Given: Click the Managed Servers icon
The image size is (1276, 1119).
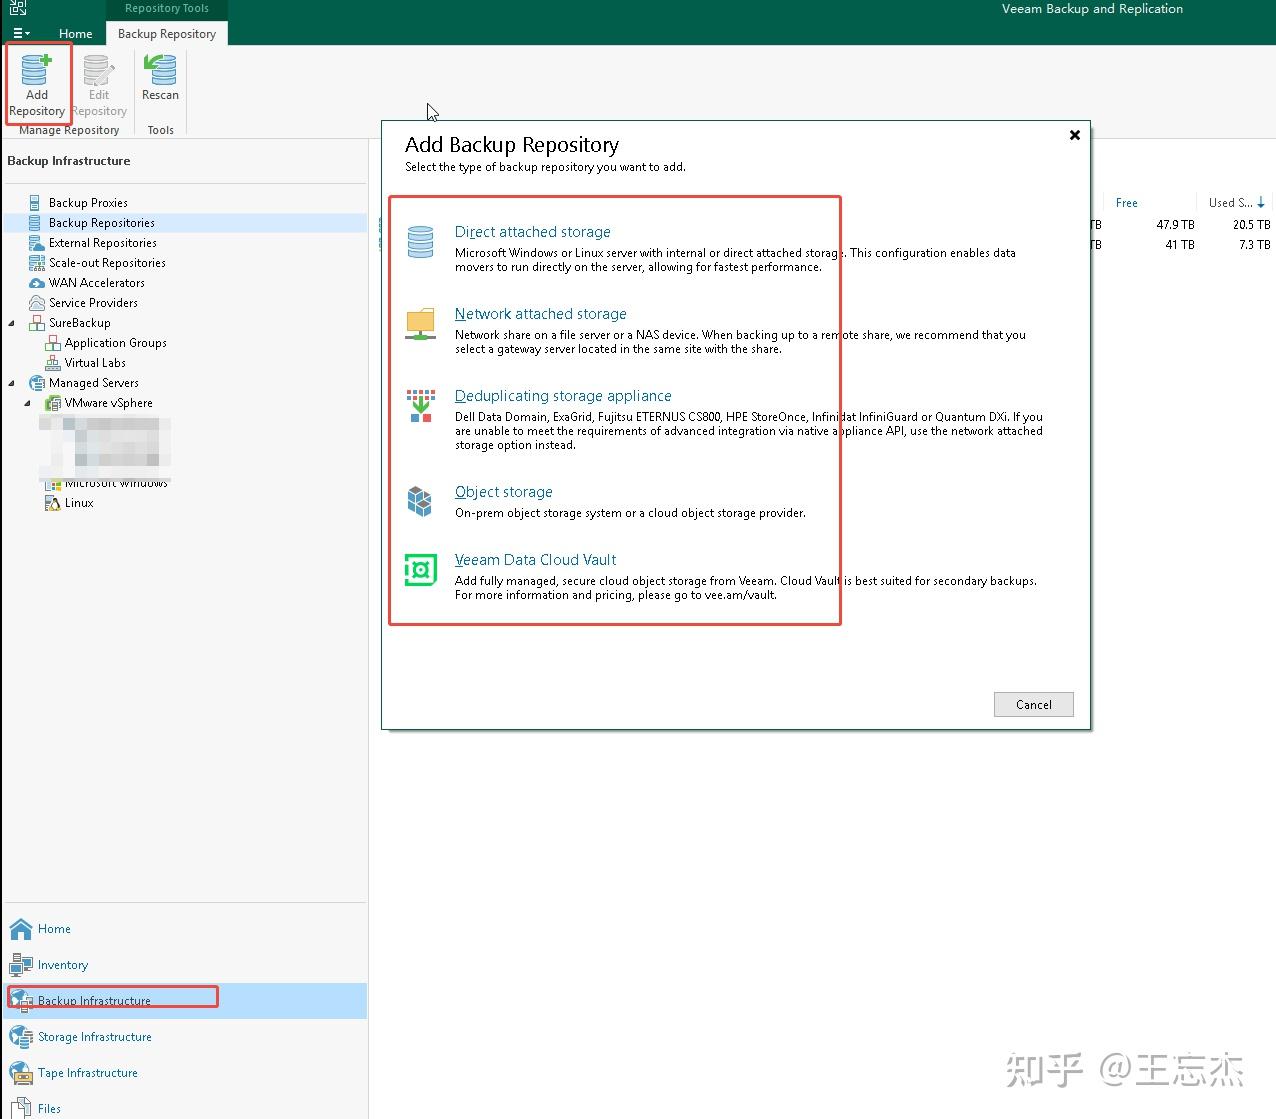Looking at the screenshot, I should [36, 383].
